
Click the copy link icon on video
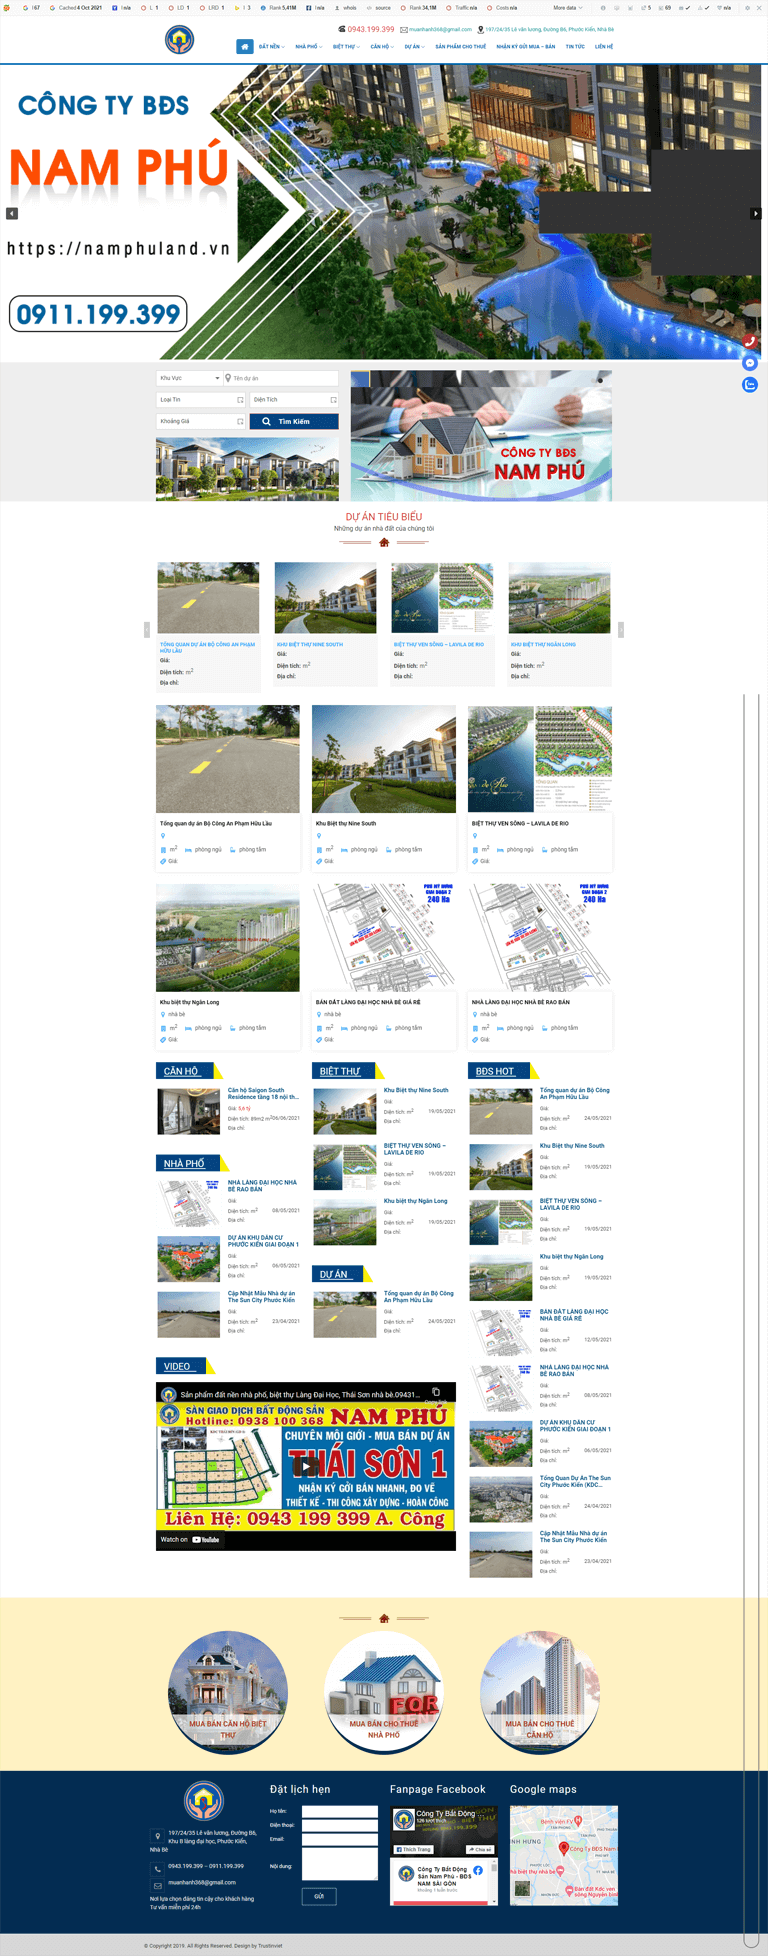point(436,1392)
